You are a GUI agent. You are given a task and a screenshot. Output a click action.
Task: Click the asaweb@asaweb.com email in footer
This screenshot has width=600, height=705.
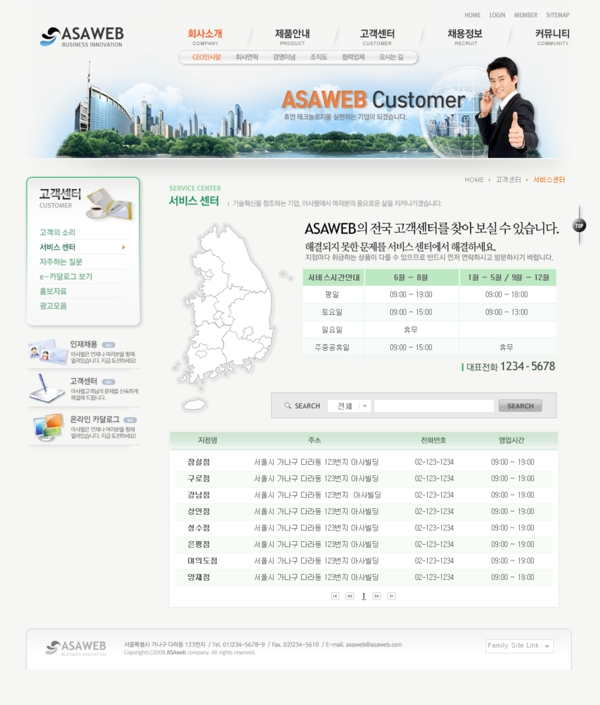(374, 644)
